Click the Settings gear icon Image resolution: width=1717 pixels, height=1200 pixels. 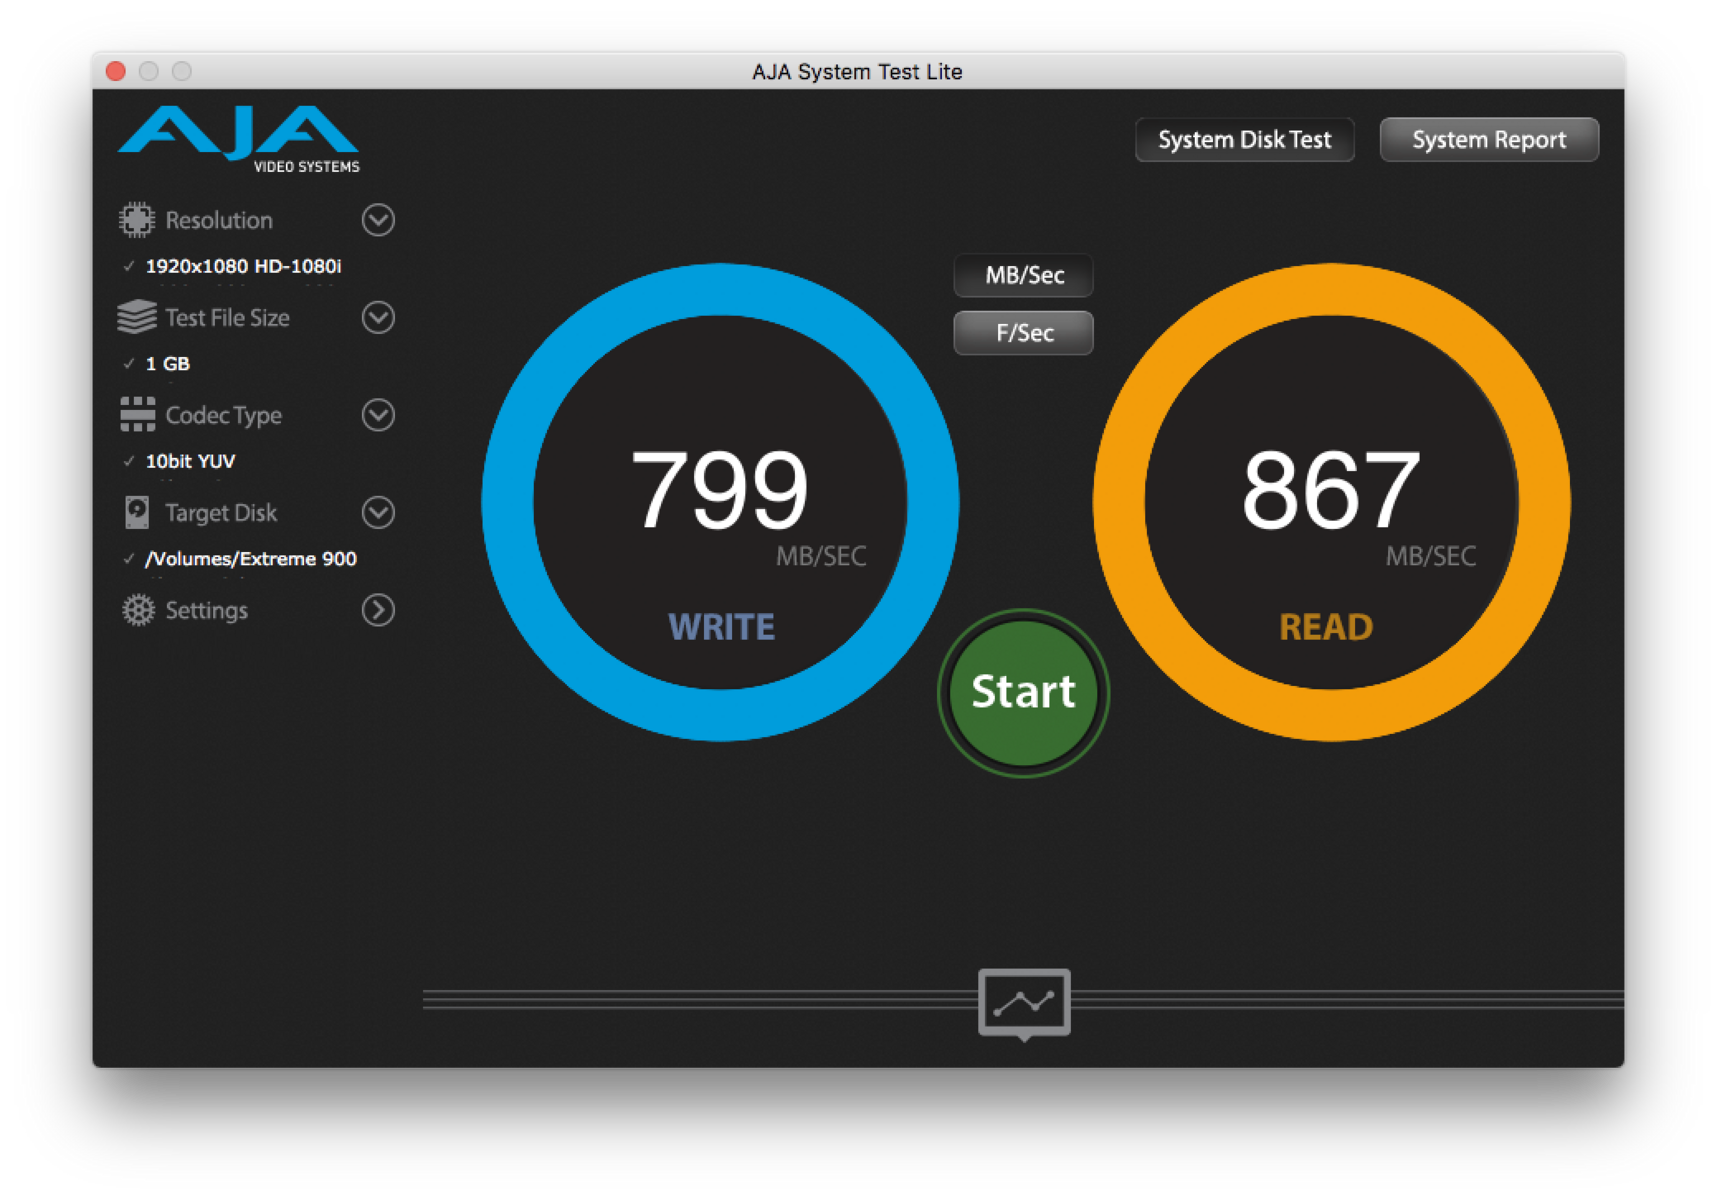point(138,610)
